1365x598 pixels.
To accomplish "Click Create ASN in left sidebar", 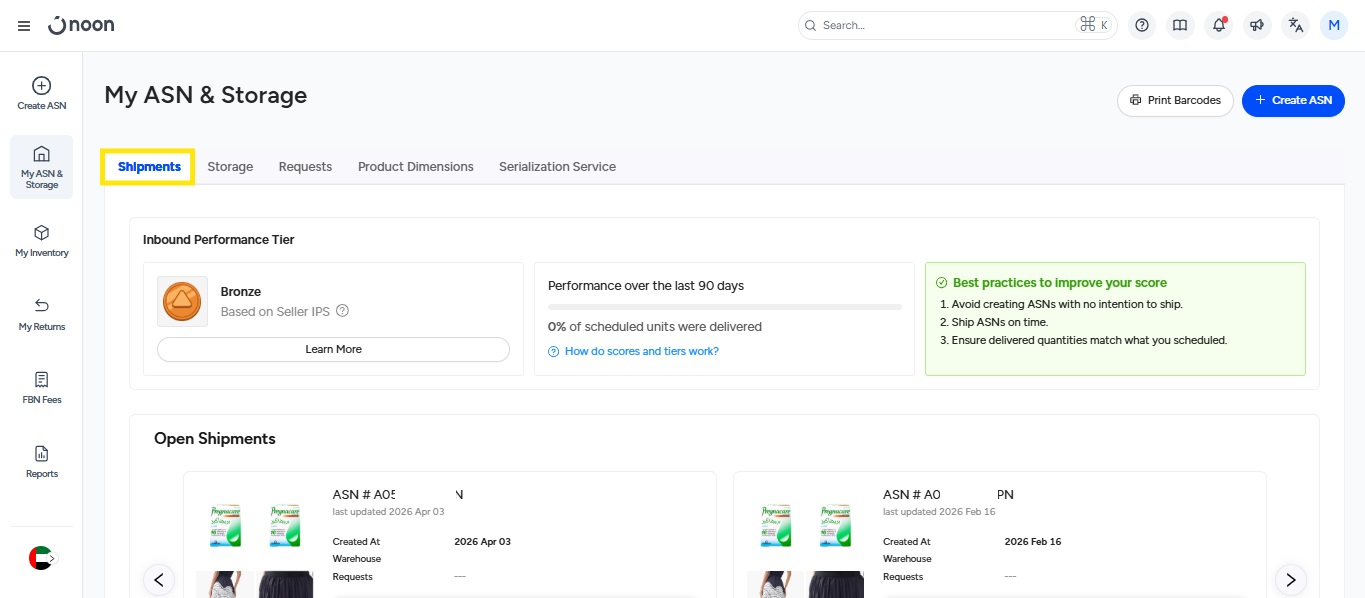I will pyautogui.click(x=42, y=94).
